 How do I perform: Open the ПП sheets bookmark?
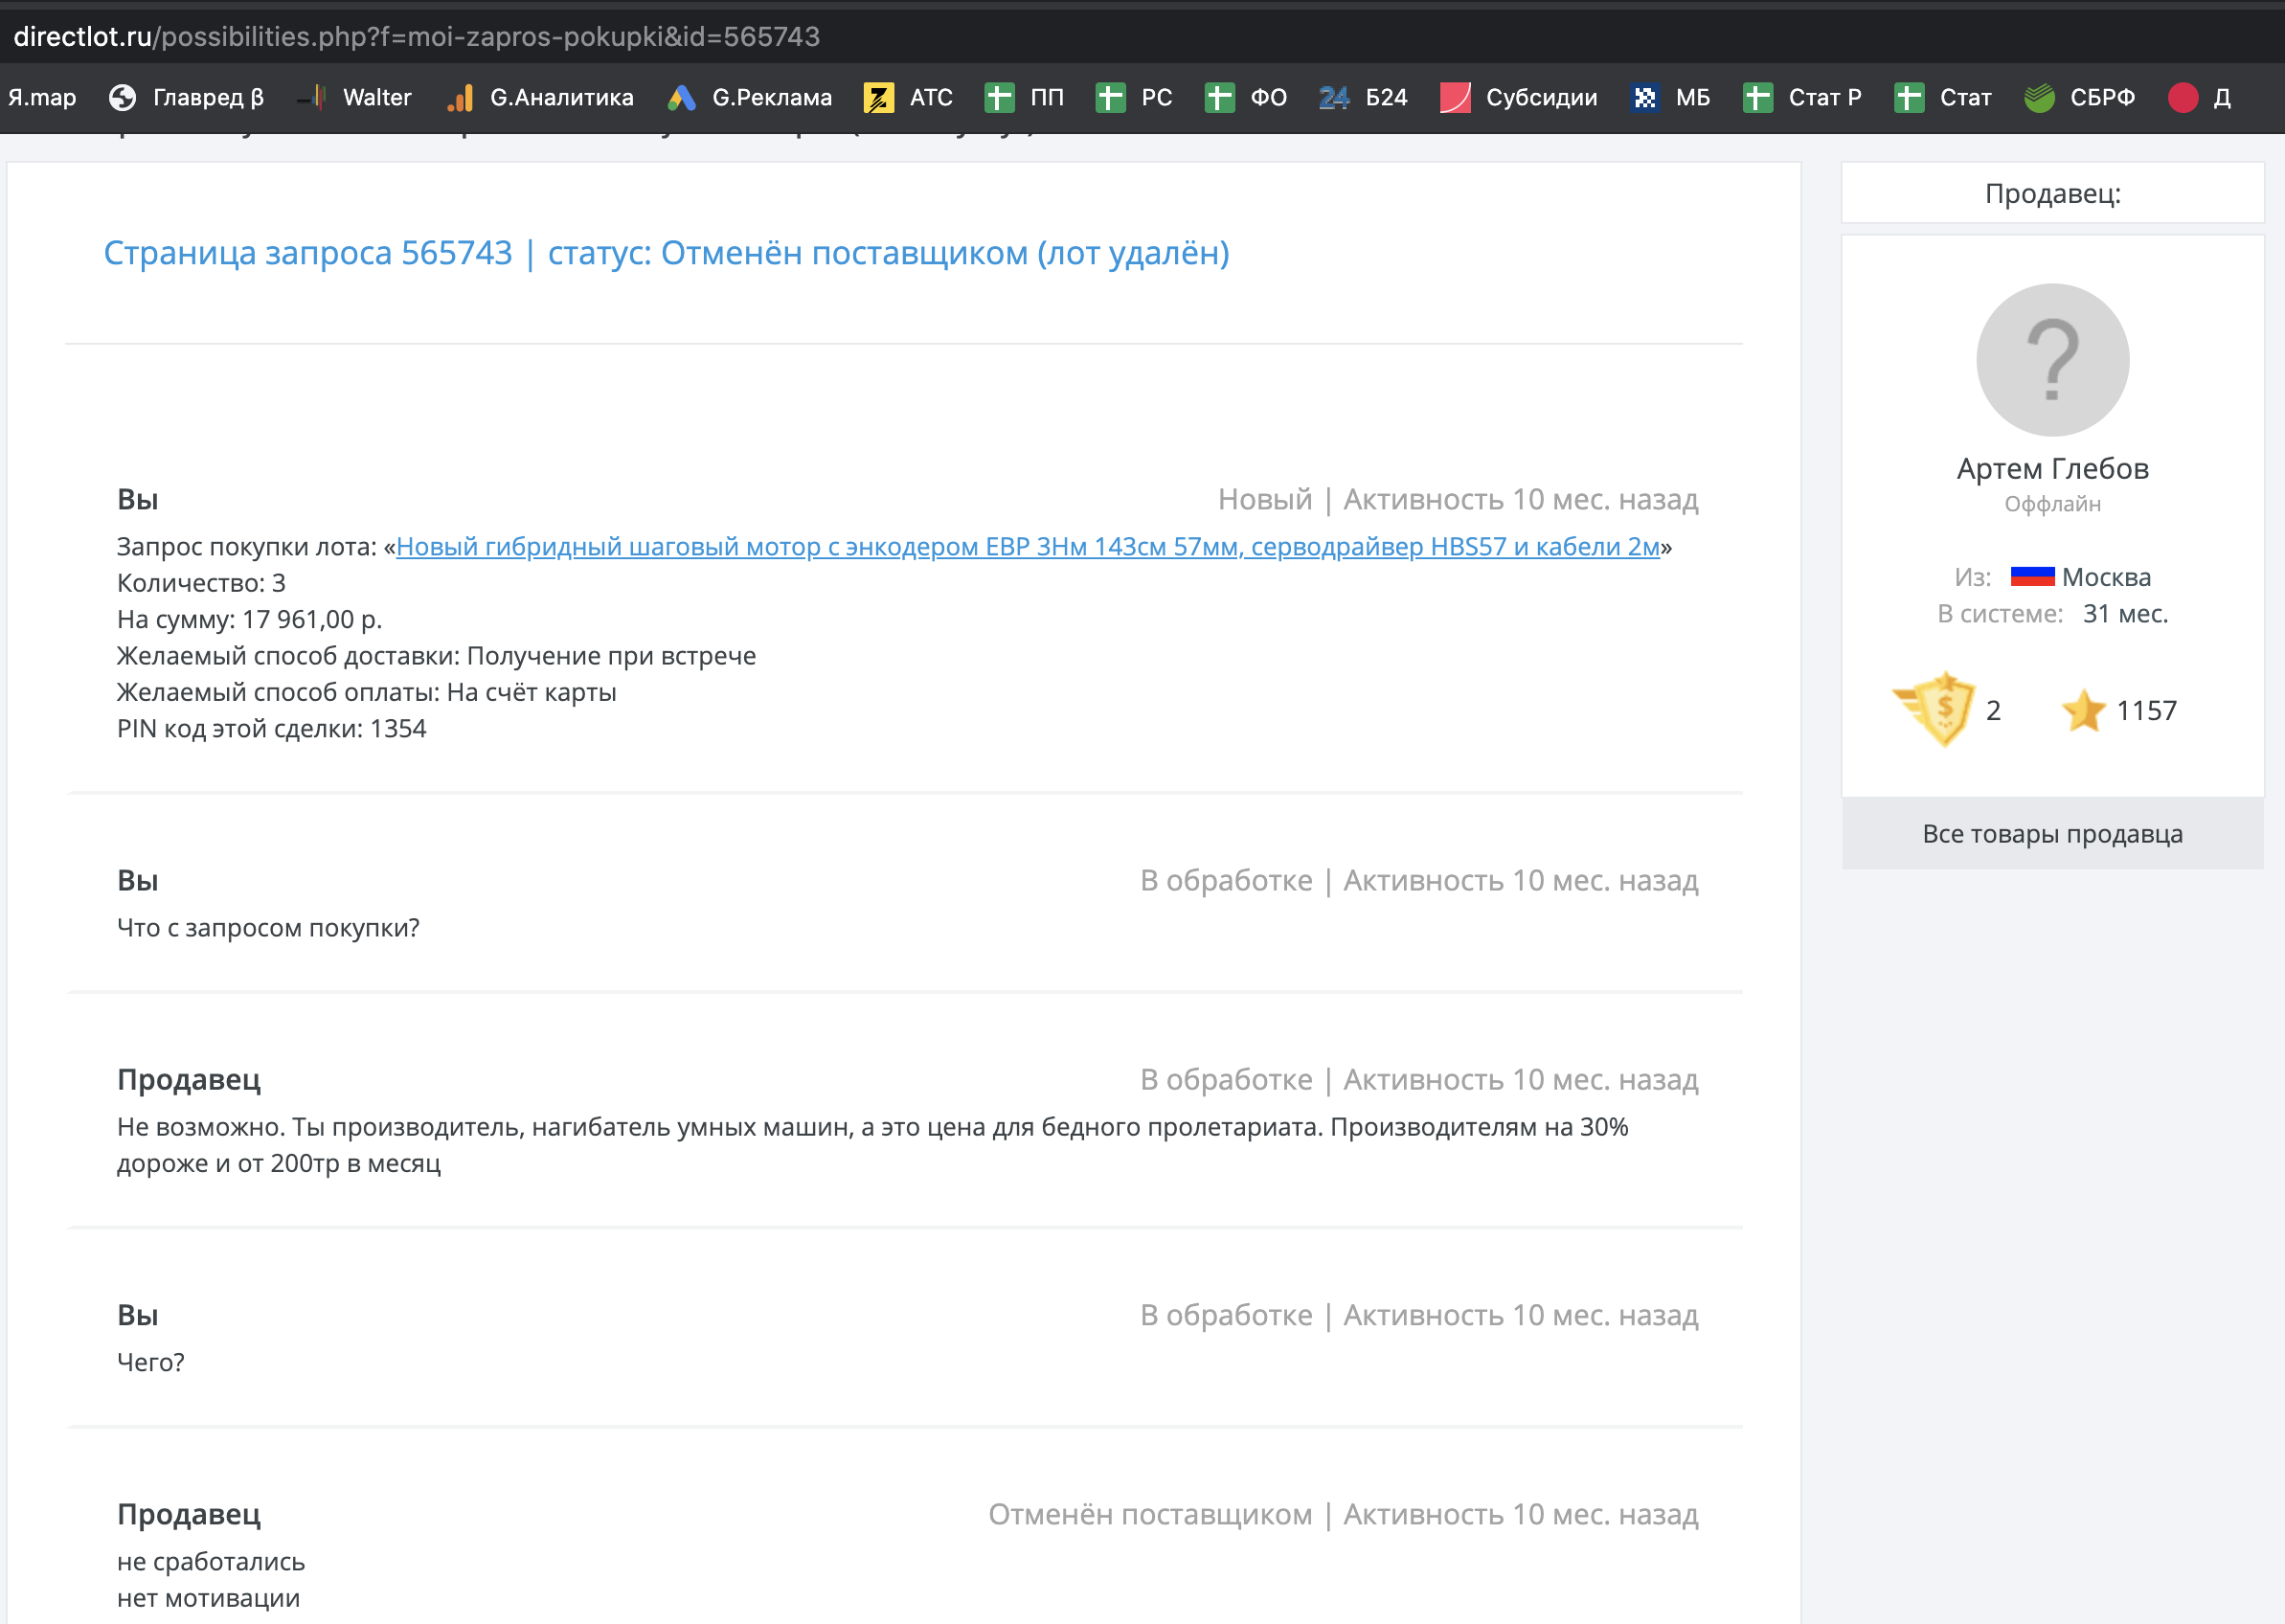click(1046, 97)
